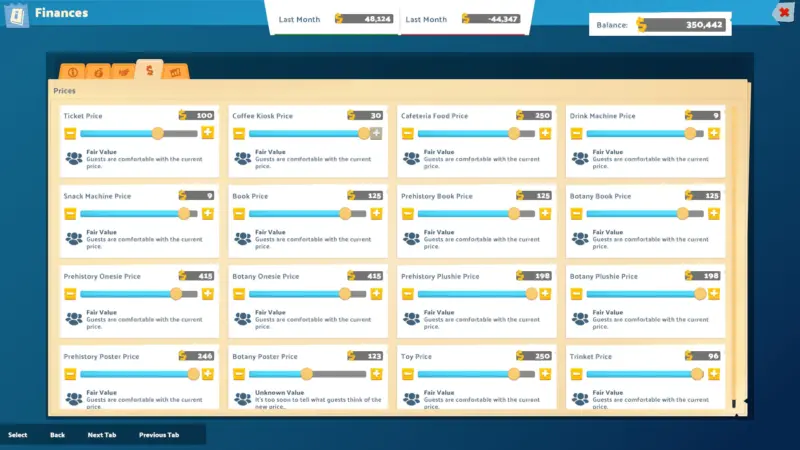This screenshot has width=800, height=450.
Task: Click Back in the bottom bar
Action: [x=57, y=435]
